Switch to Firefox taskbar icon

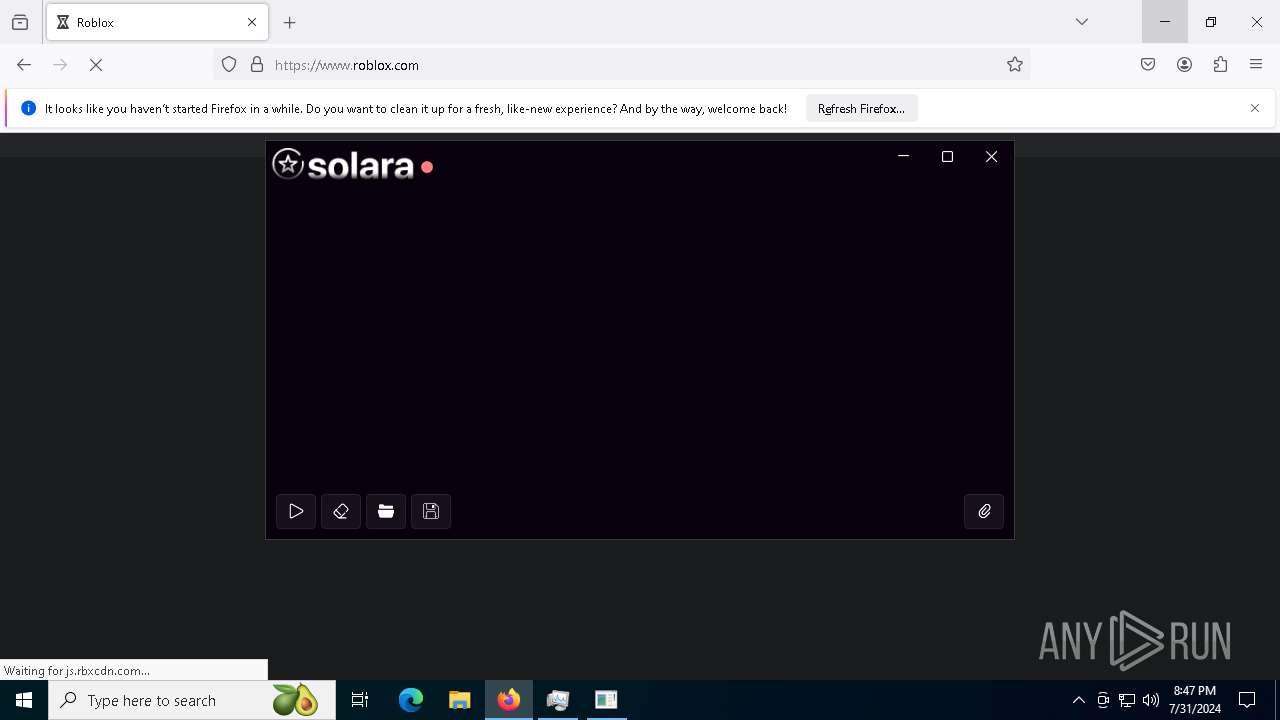click(x=508, y=700)
